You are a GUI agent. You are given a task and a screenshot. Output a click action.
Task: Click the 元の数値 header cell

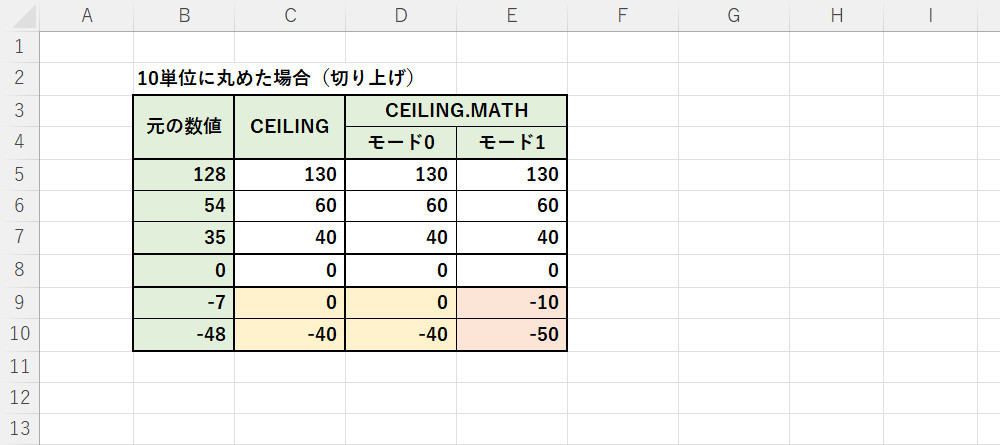point(184,126)
